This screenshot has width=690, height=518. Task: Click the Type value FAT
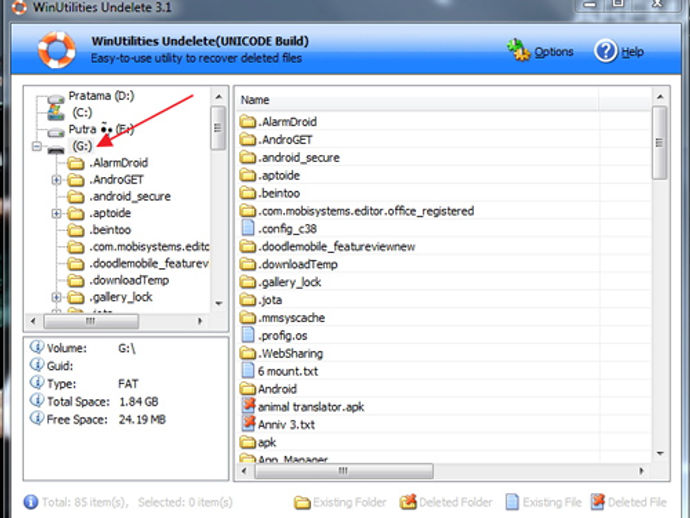click(x=128, y=384)
